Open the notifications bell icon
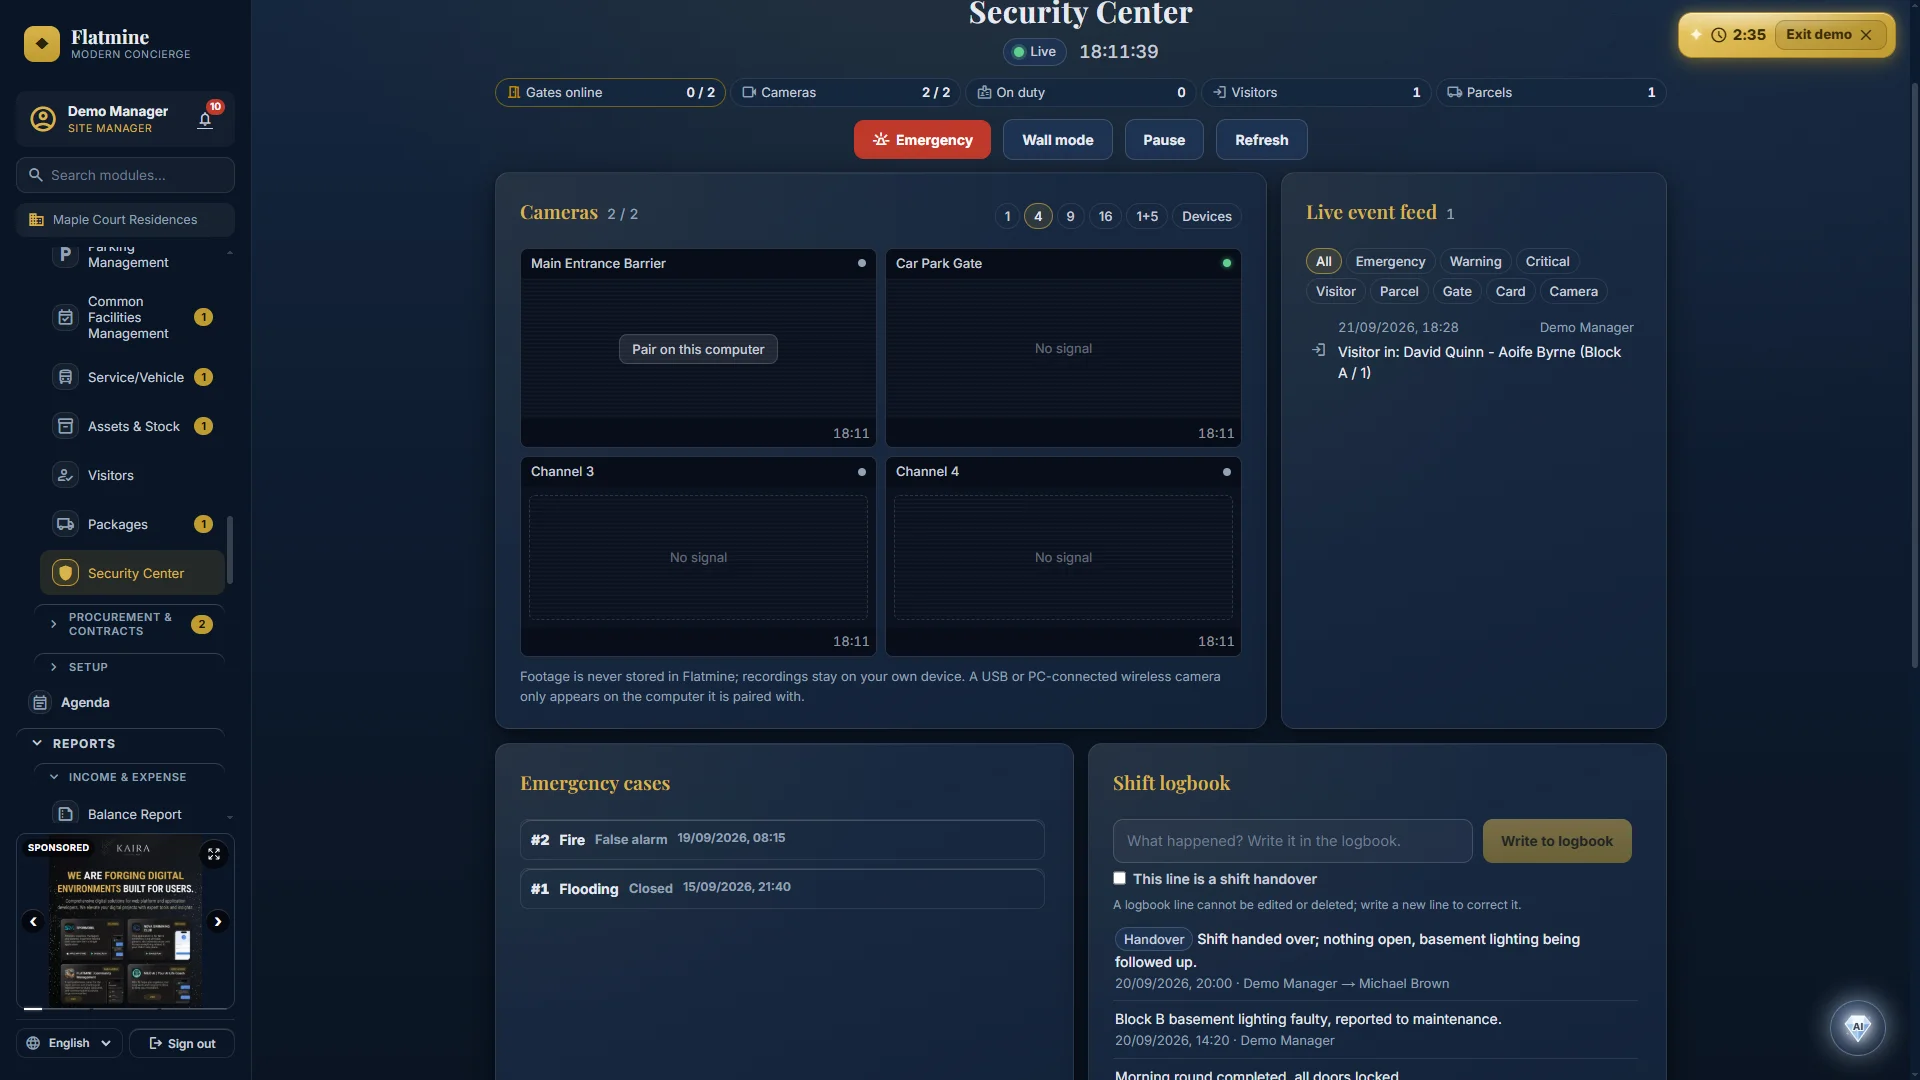 [x=205, y=120]
